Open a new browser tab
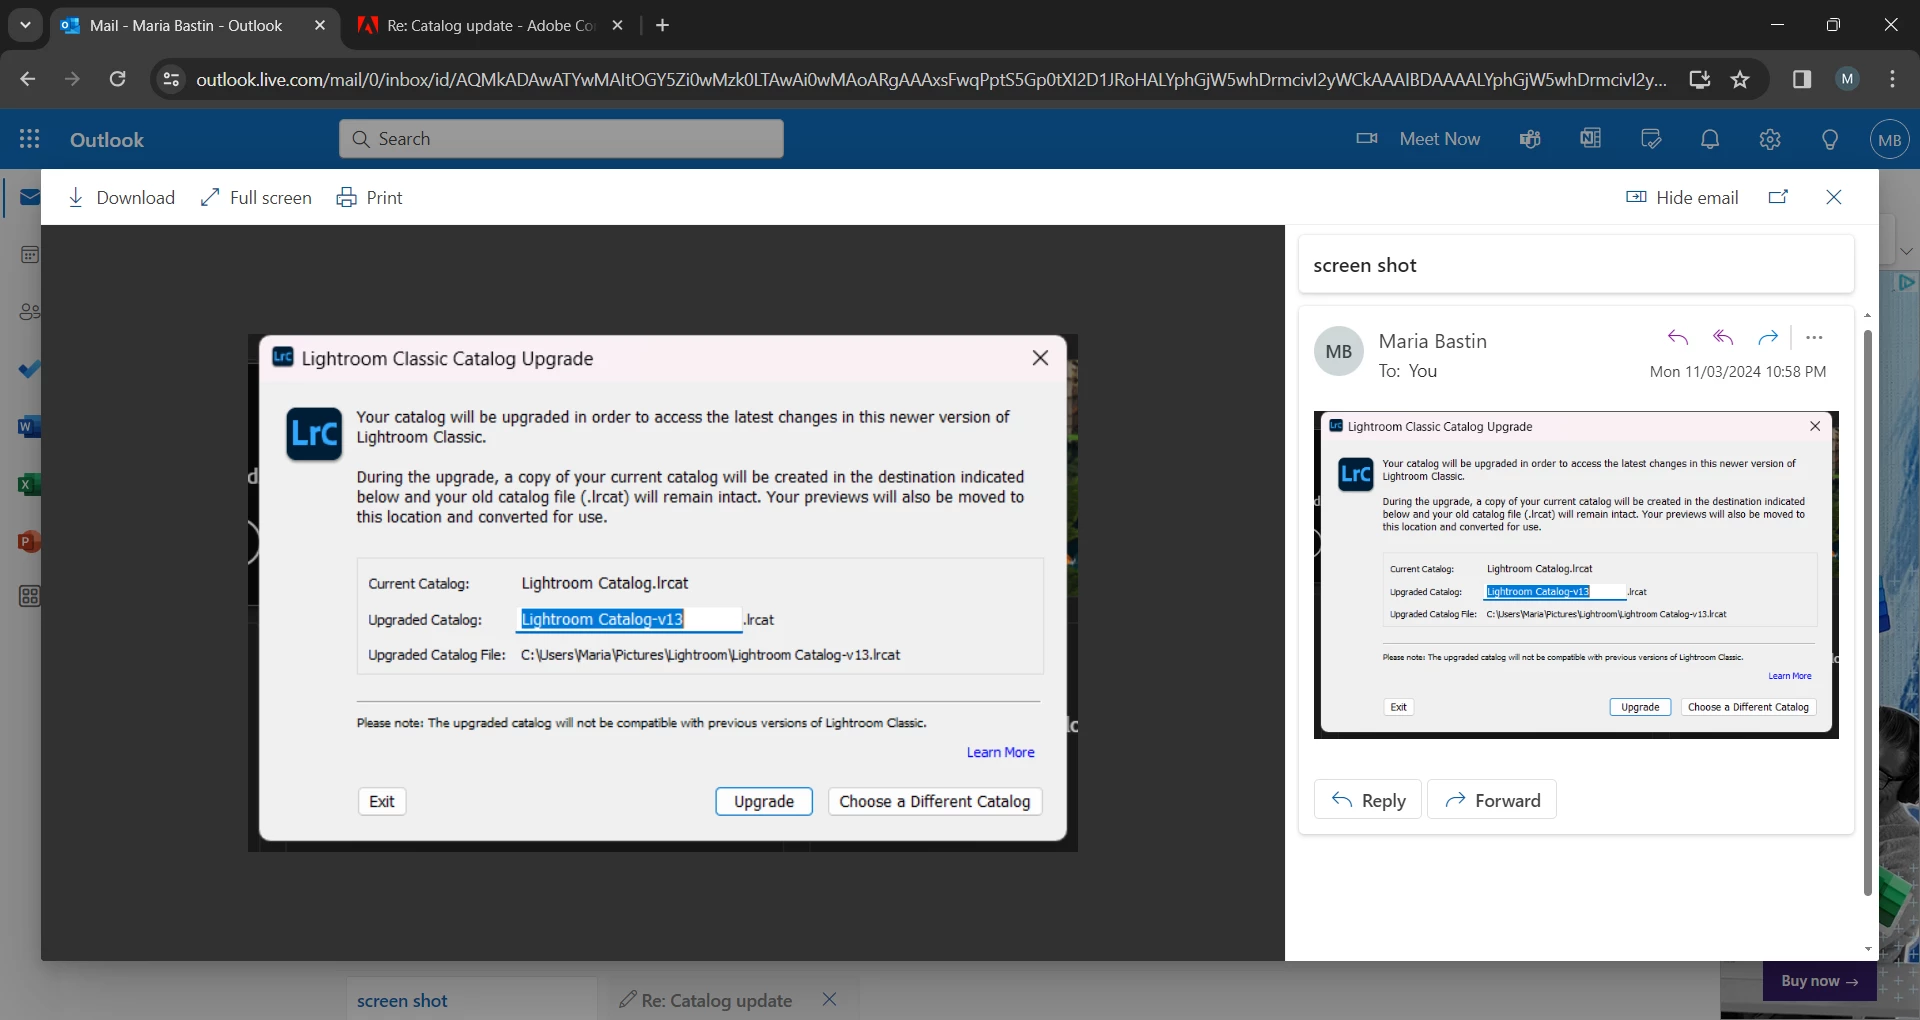The height and width of the screenshot is (1020, 1920). pos(662,26)
